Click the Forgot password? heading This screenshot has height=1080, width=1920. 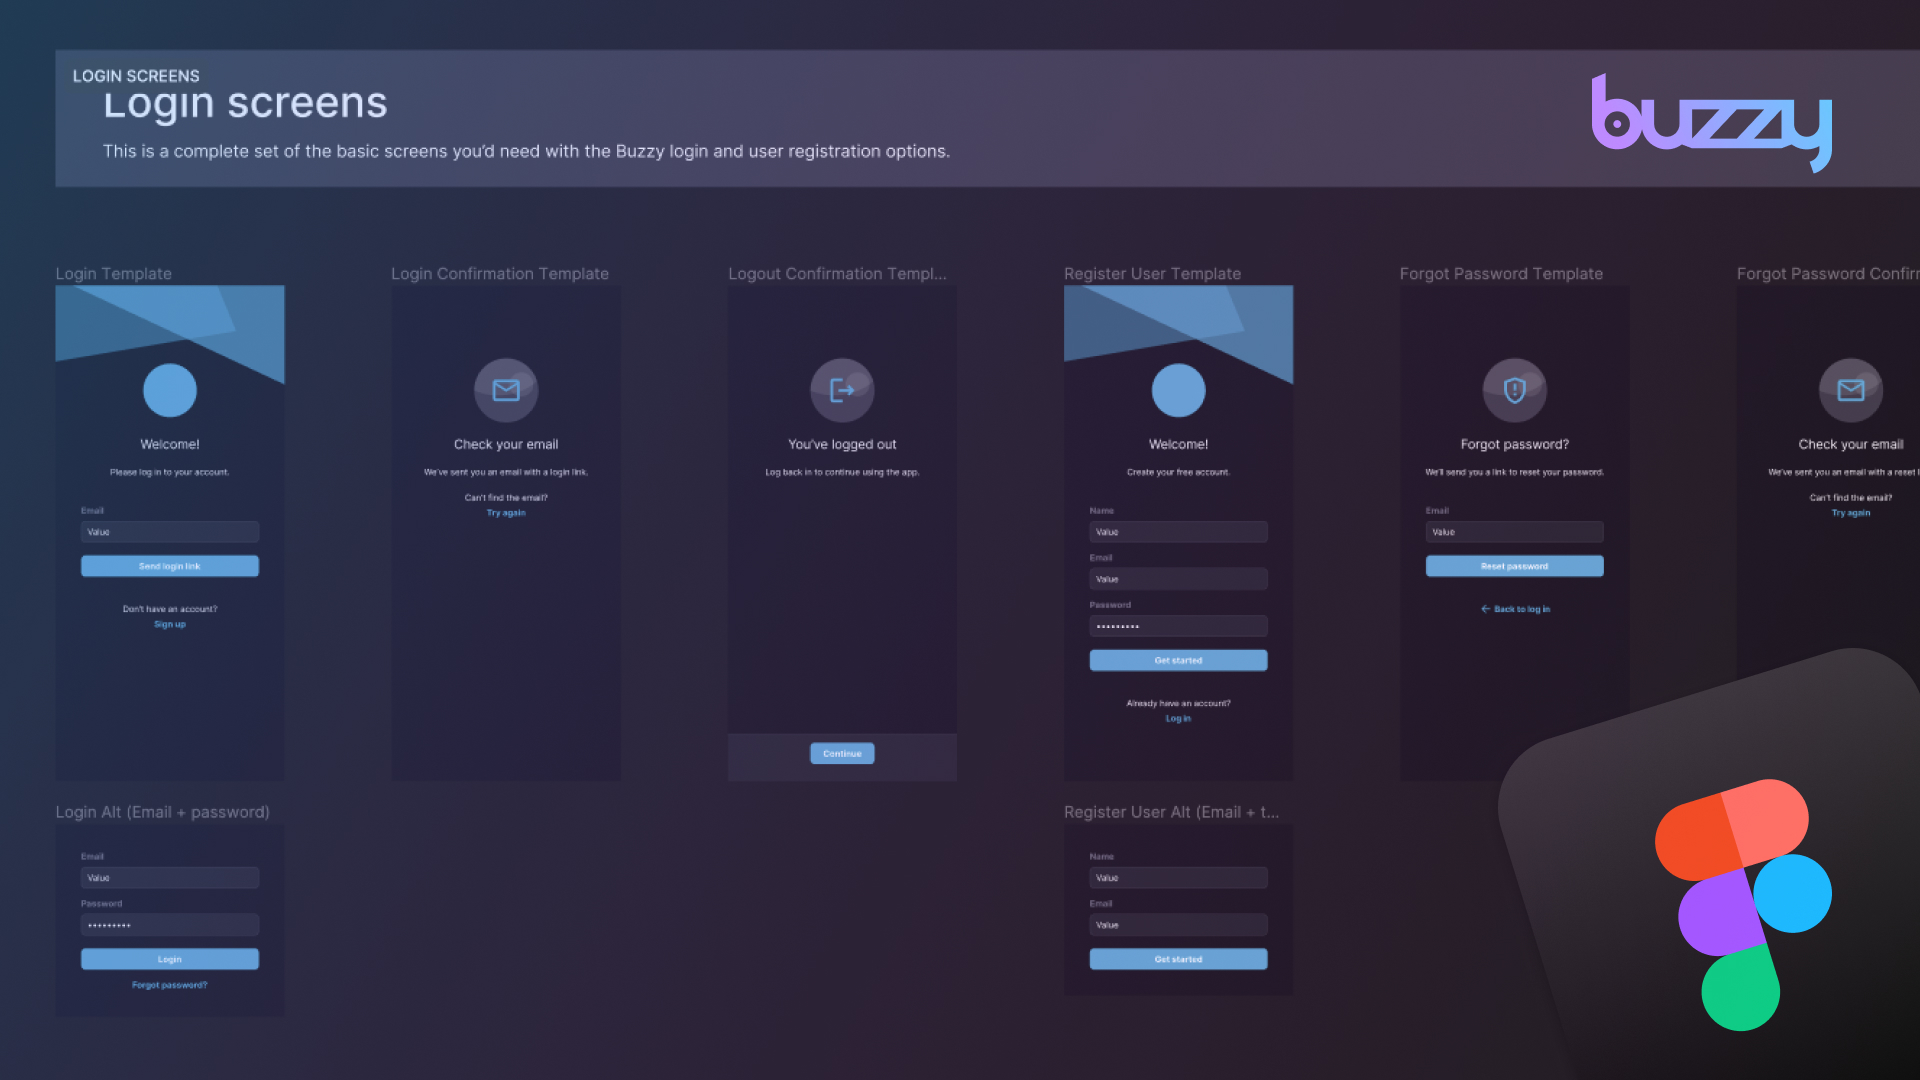(x=1514, y=444)
